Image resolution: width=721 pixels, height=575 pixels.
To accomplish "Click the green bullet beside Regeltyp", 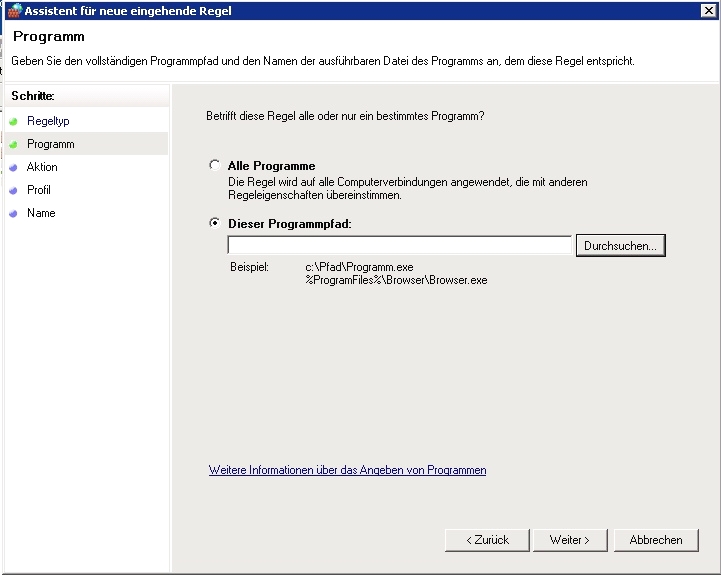I will [x=13, y=121].
